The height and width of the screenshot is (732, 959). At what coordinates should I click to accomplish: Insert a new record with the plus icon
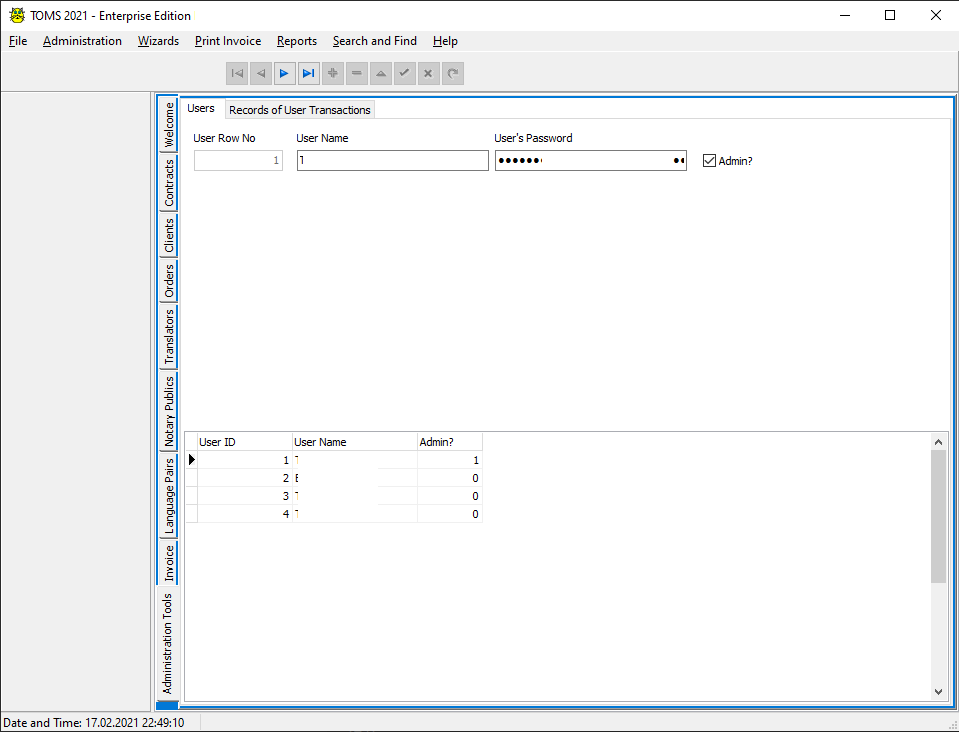coord(333,72)
